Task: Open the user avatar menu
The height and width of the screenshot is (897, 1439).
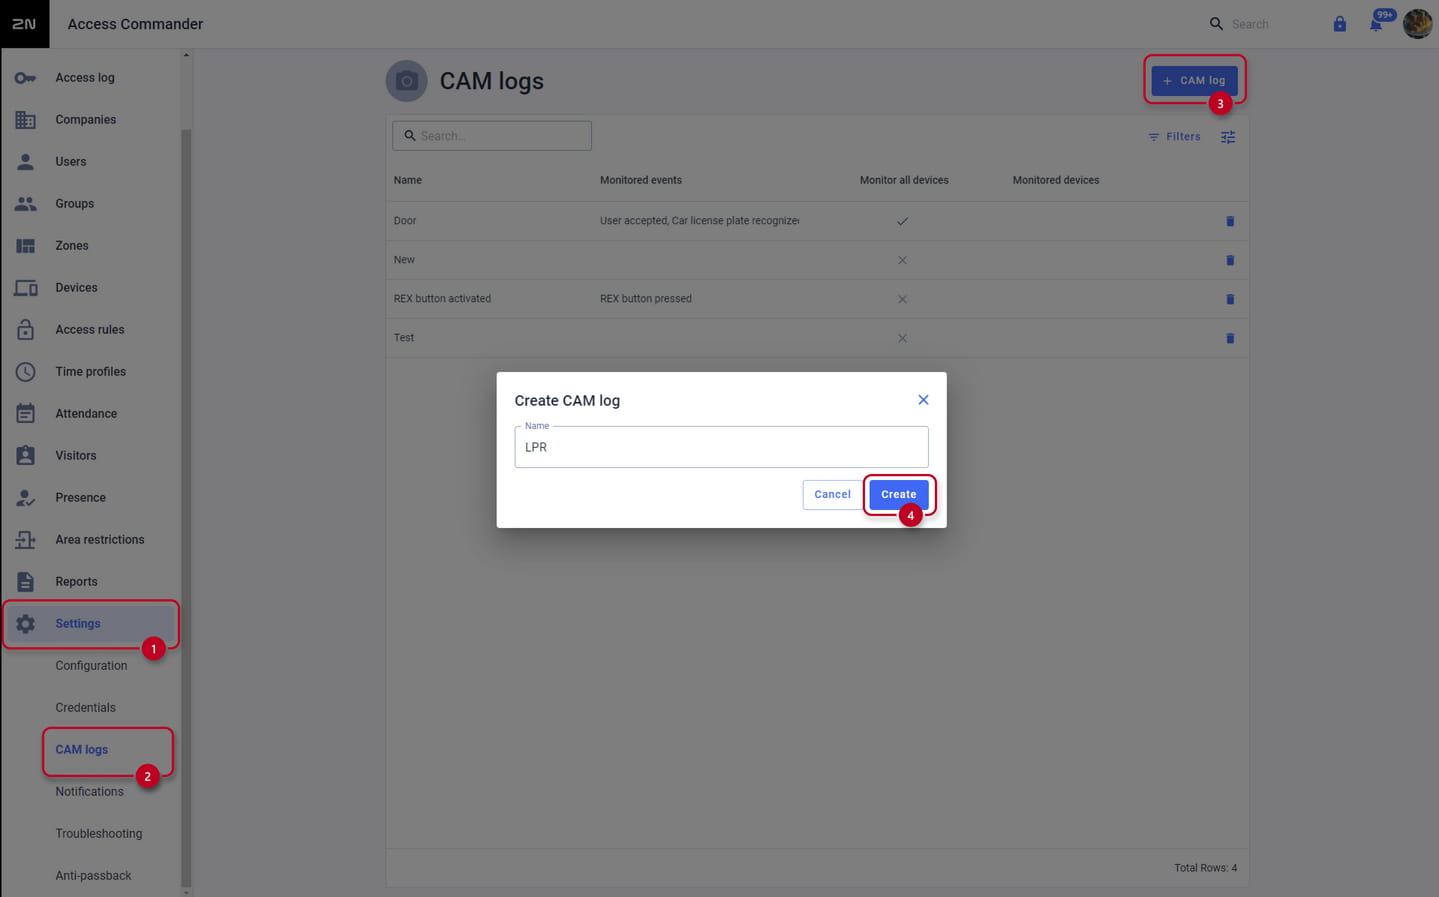Action: coord(1417,24)
